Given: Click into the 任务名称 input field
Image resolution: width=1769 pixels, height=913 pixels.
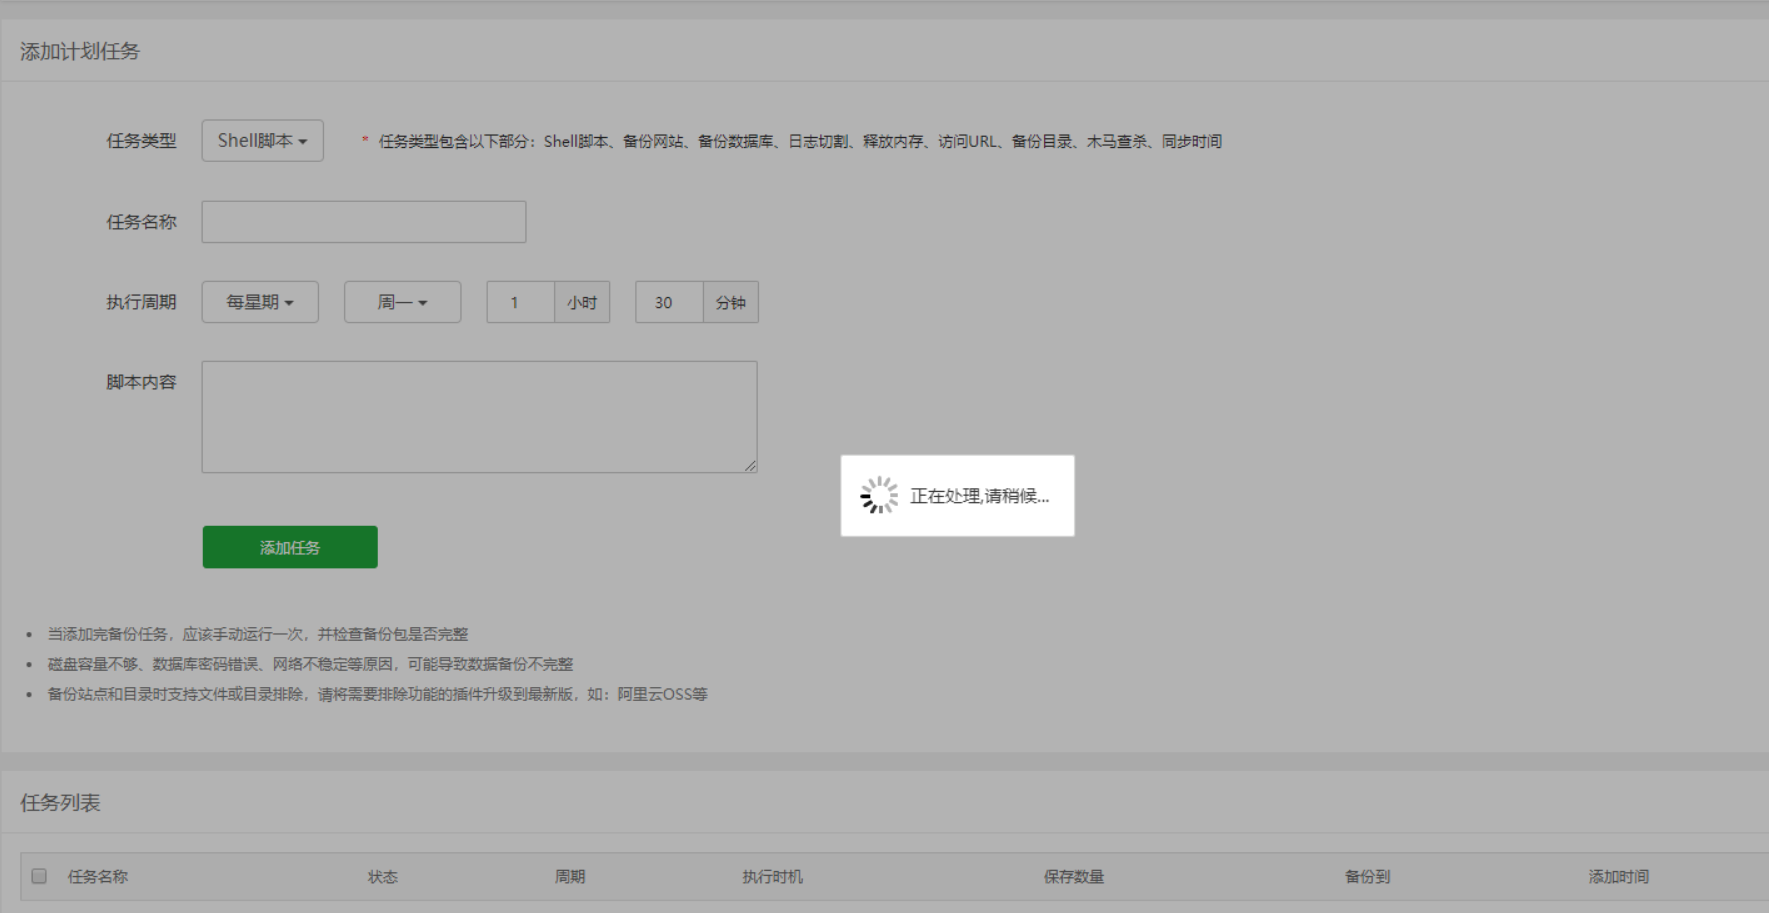Looking at the screenshot, I should [x=363, y=220].
